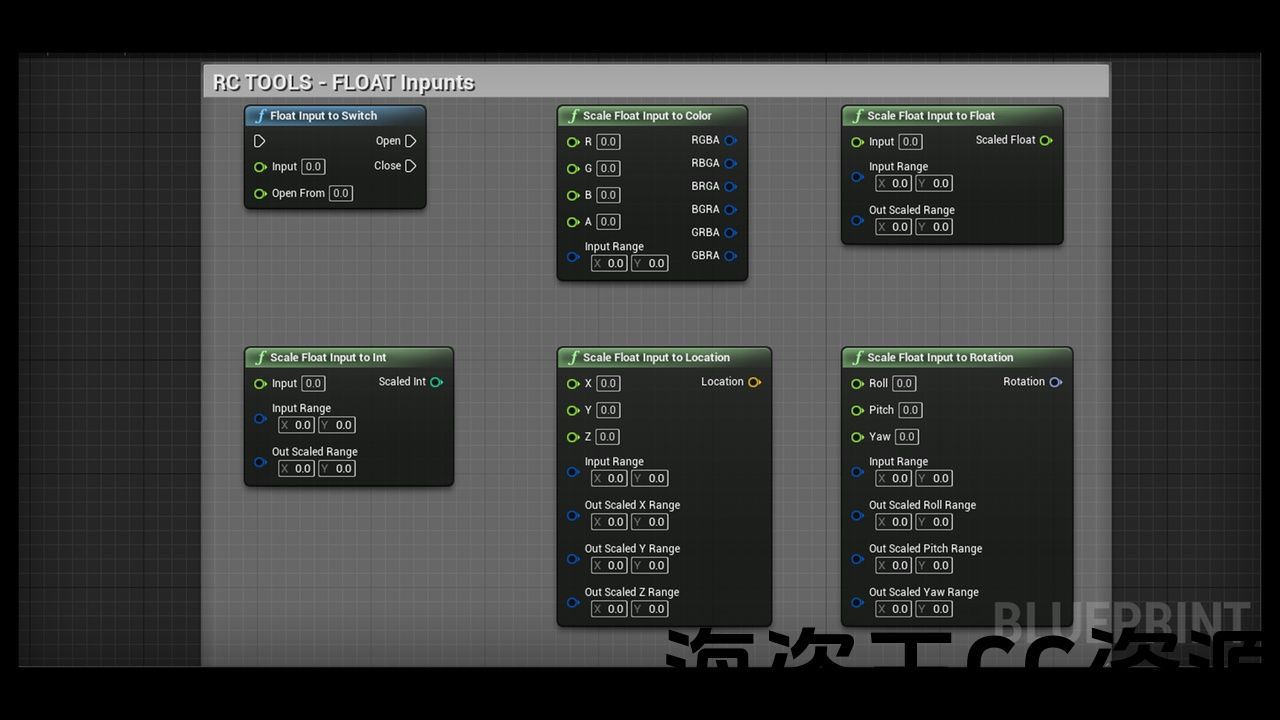Click the Open execution output pin

coord(410,141)
